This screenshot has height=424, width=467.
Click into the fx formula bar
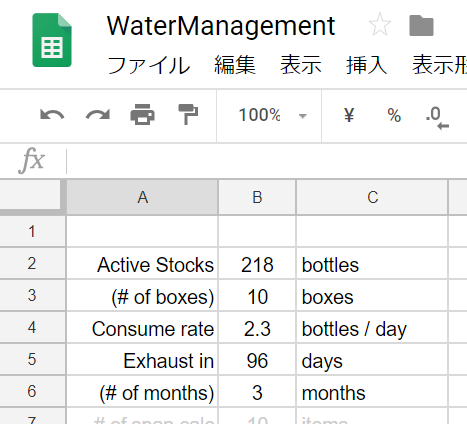click(267, 161)
